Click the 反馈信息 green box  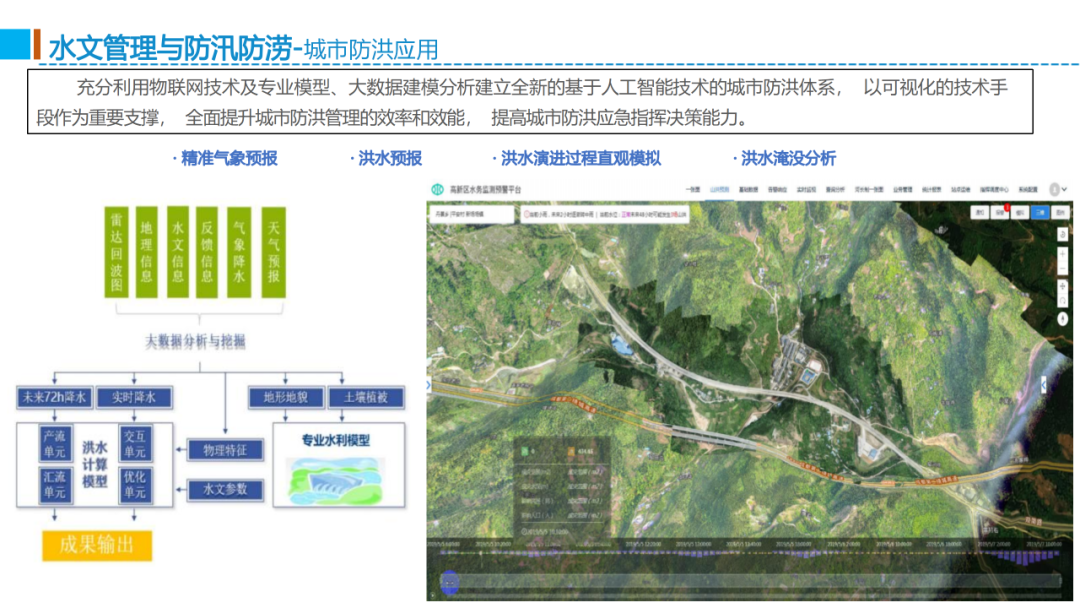click(207, 252)
